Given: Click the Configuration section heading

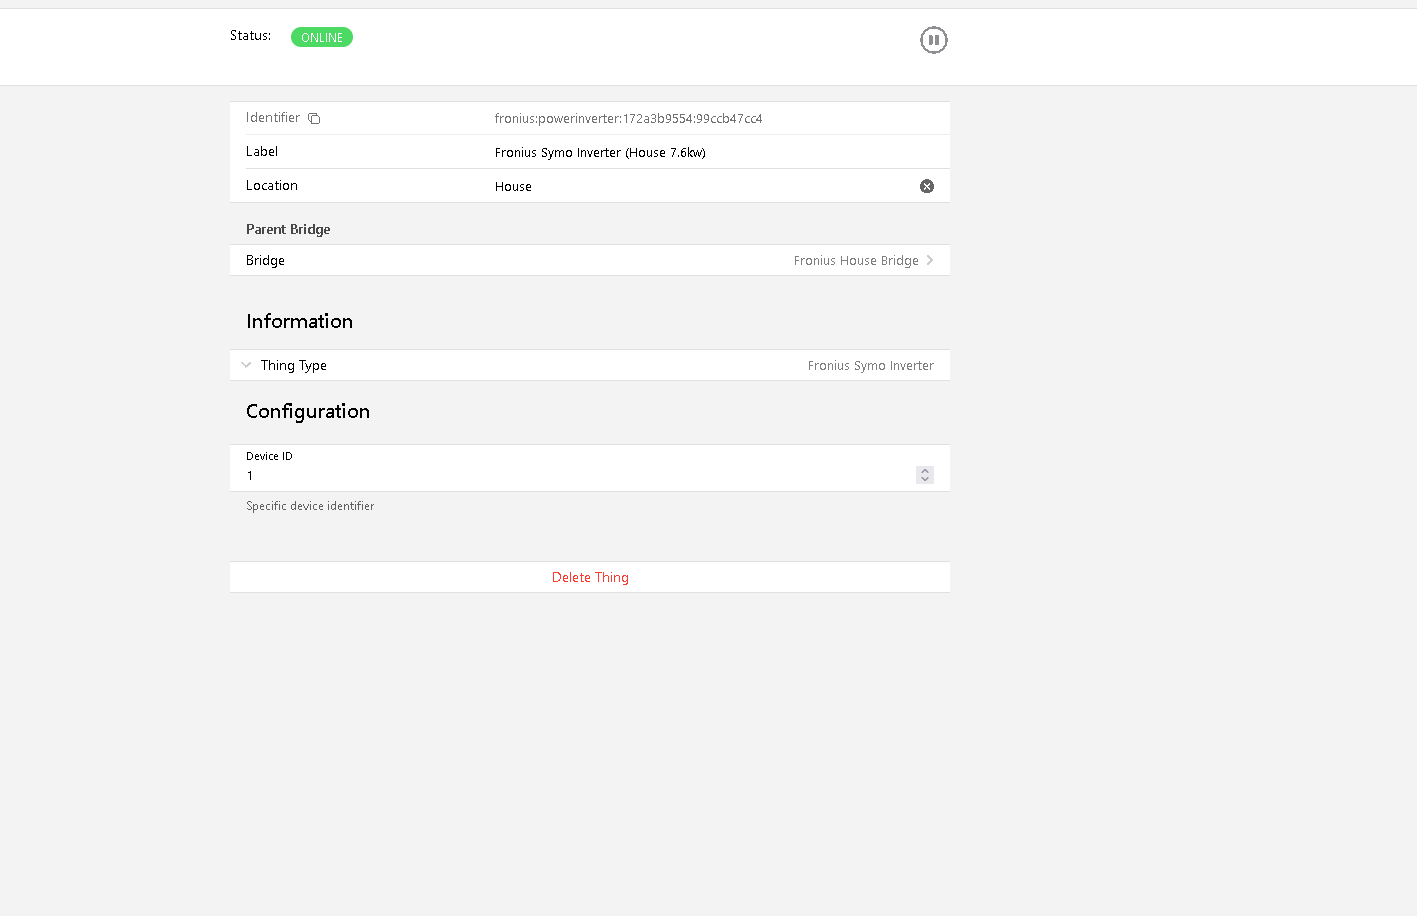Looking at the screenshot, I should pyautogui.click(x=308, y=411).
